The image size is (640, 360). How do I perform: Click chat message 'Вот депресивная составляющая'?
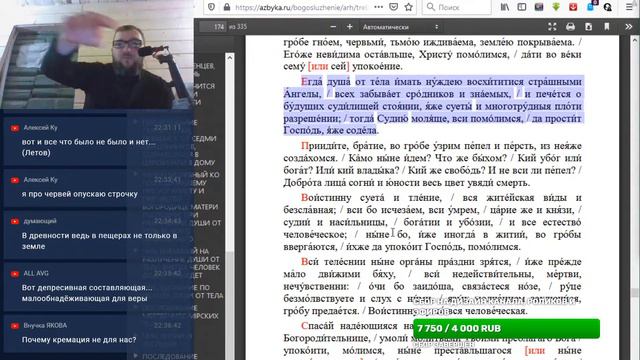point(87,293)
